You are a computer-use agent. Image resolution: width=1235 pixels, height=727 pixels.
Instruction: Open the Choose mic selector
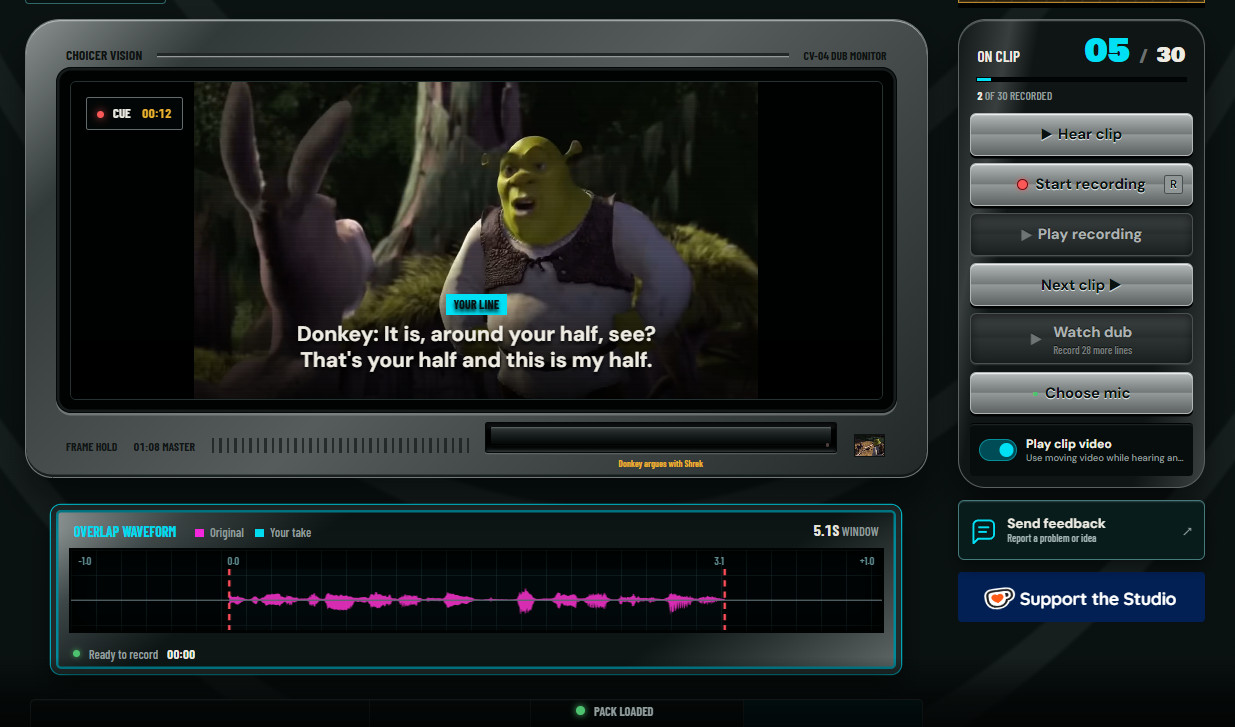[x=1081, y=393]
